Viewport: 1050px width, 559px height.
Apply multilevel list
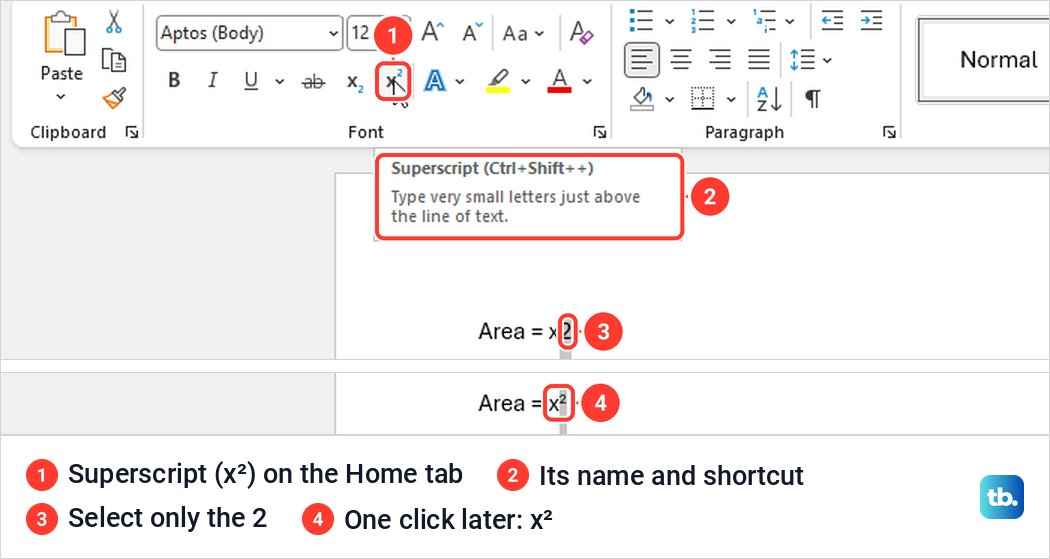pyautogui.click(x=764, y=21)
